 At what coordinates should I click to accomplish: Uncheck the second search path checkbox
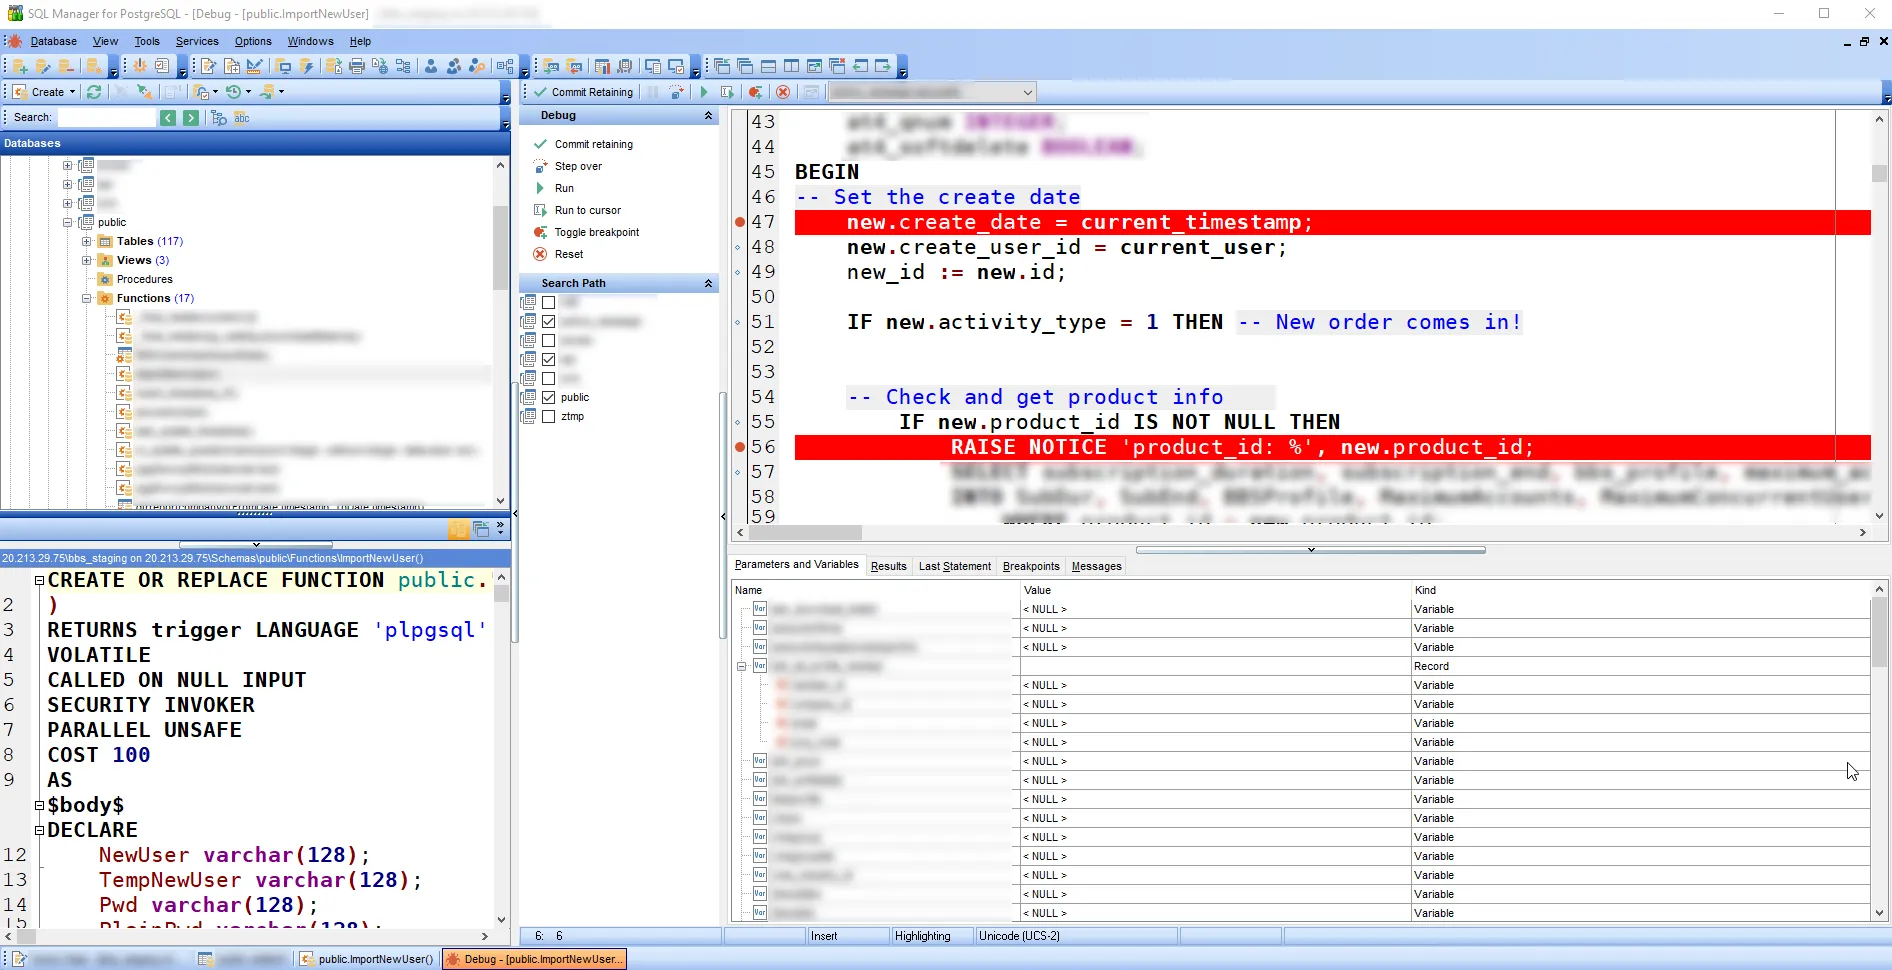[549, 321]
